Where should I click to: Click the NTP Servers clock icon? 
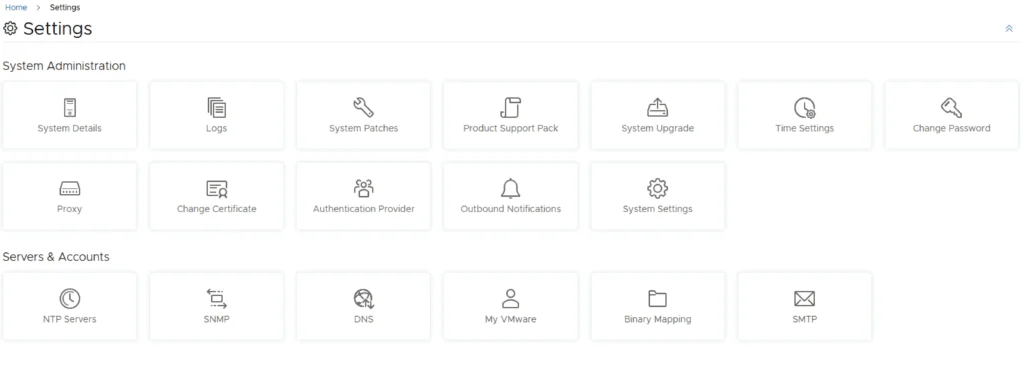[x=69, y=298]
